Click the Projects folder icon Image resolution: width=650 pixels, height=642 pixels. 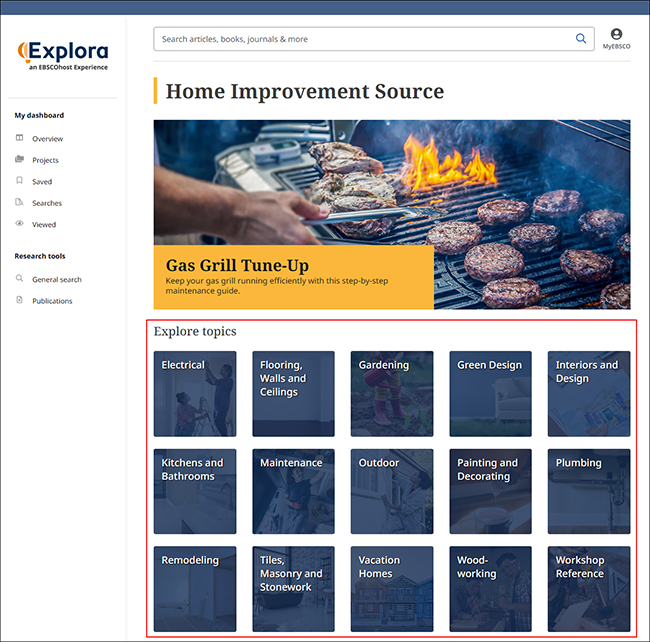click(19, 159)
